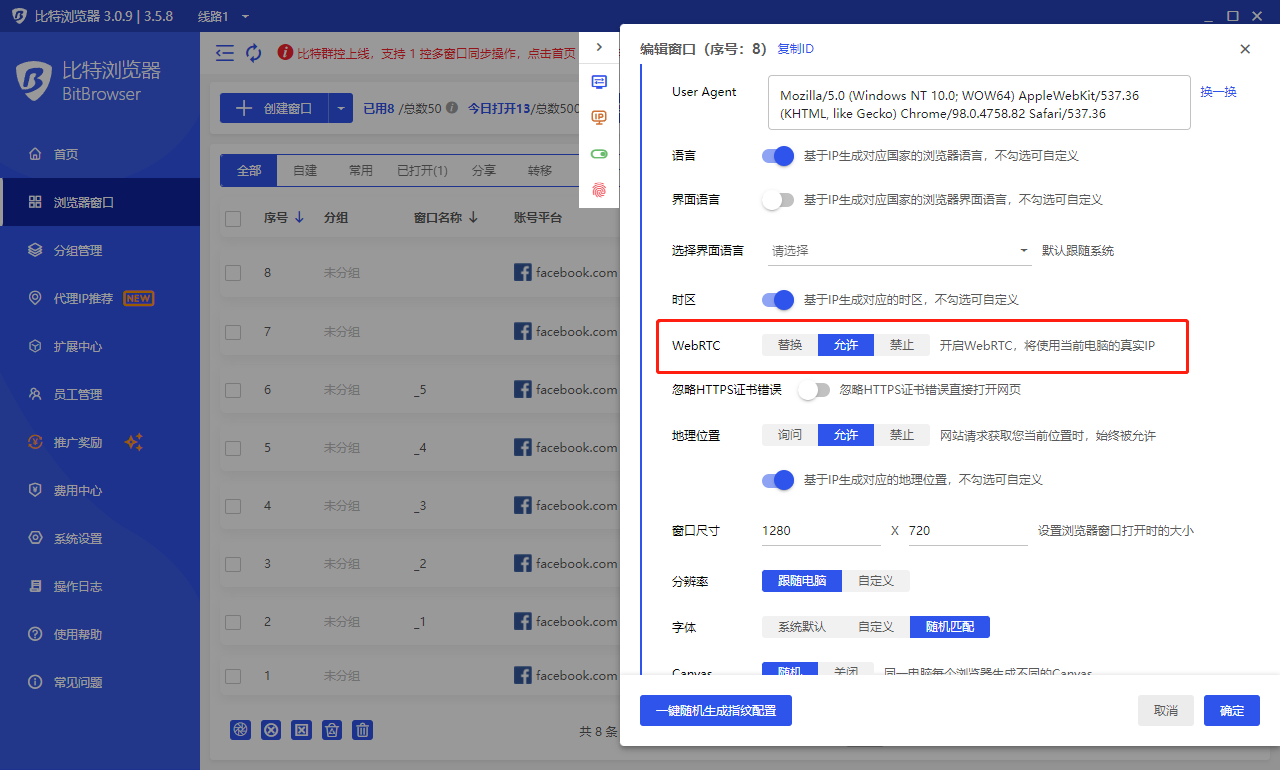Click the aperture icon in bottom toolbar
Image resolution: width=1280 pixels, height=770 pixels.
tap(240, 730)
